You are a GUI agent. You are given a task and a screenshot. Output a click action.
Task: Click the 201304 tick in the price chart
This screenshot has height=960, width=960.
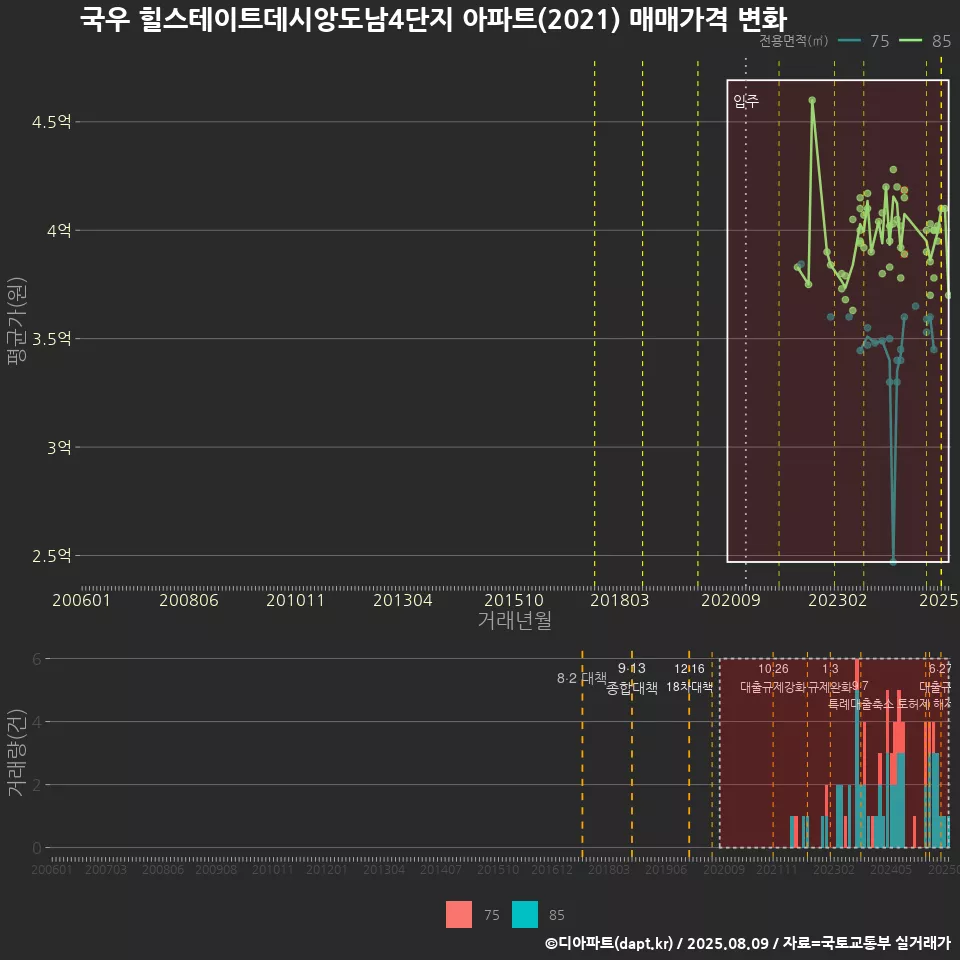[x=403, y=600]
